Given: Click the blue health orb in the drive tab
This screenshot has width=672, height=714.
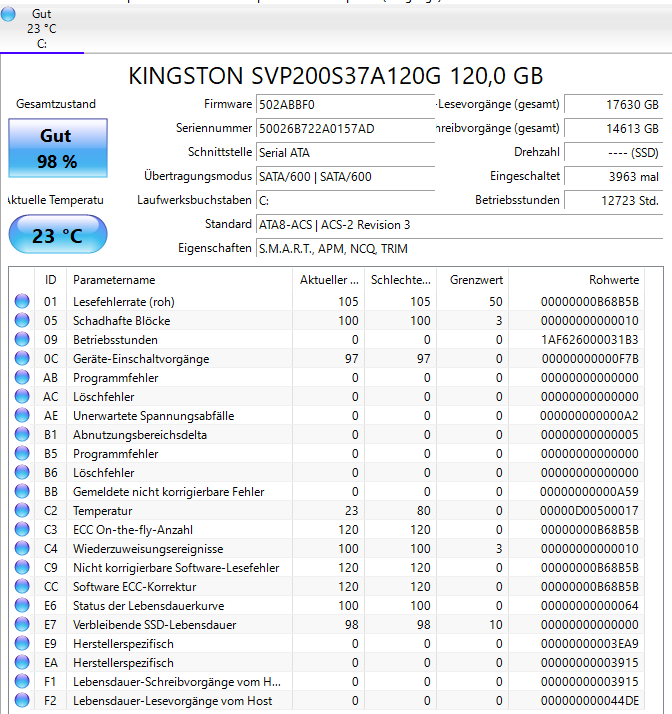Looking at the screenshot, I should click(x=8, y=14).
